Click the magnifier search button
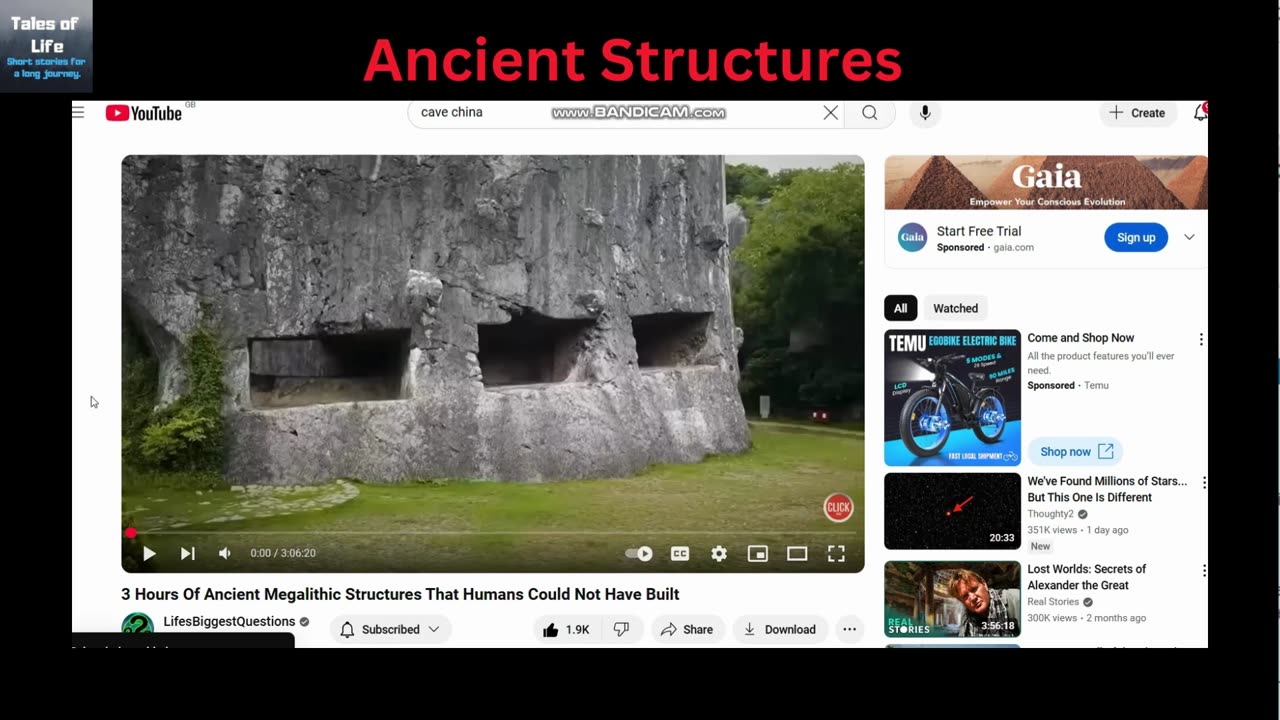 click(870, 113)
